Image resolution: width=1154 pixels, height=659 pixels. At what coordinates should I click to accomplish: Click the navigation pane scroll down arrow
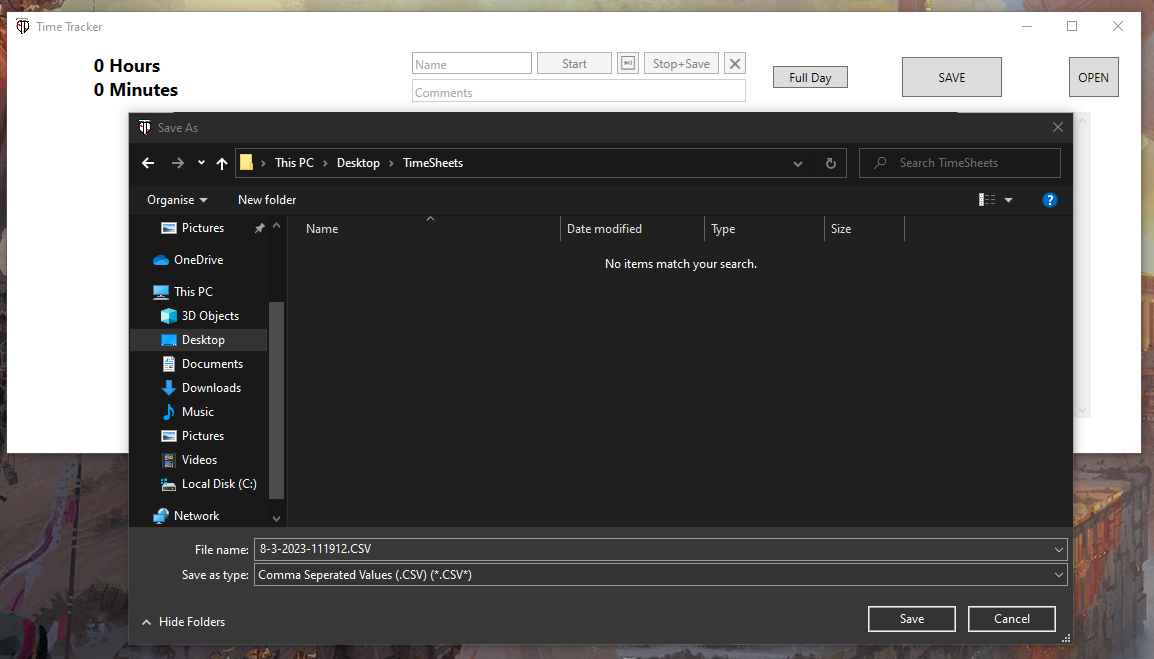(276, 518)
